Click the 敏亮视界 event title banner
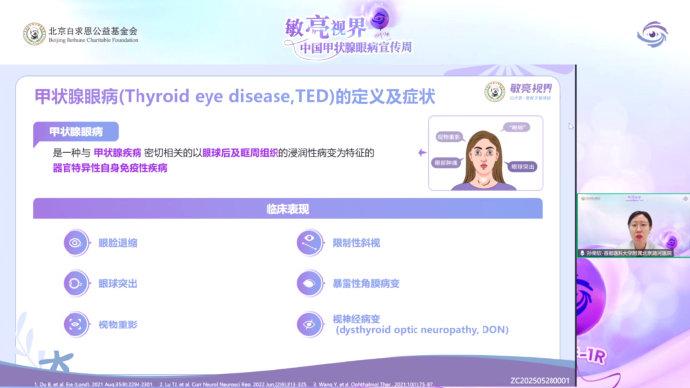690x388 pixels. 348,32
